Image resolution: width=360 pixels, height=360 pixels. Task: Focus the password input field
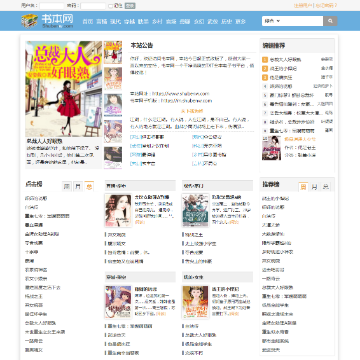pos(93,6)
